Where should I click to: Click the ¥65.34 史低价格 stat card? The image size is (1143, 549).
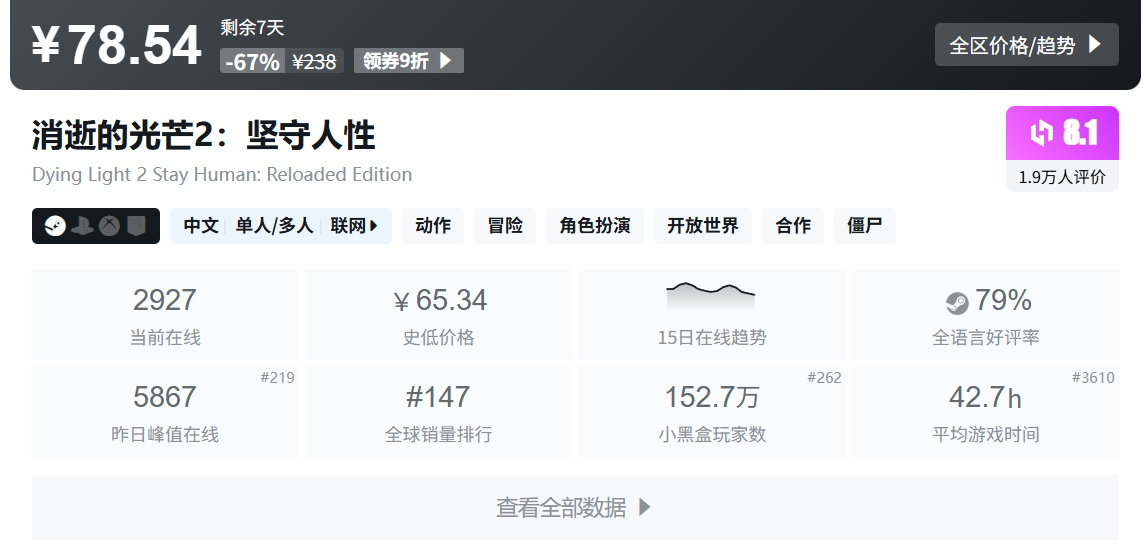(439, 315)
